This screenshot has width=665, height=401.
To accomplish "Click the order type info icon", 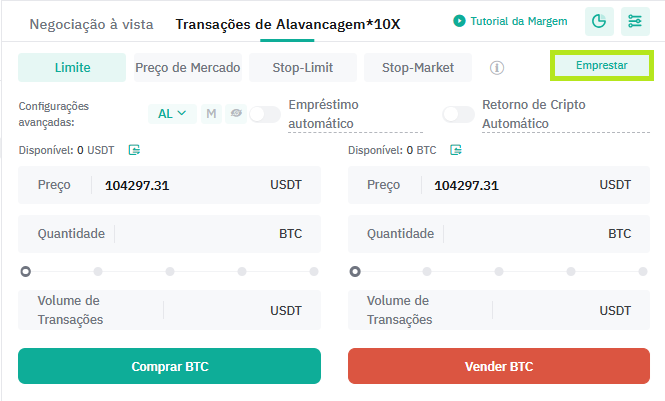I will pyautogui.click(x=497, y=67).
